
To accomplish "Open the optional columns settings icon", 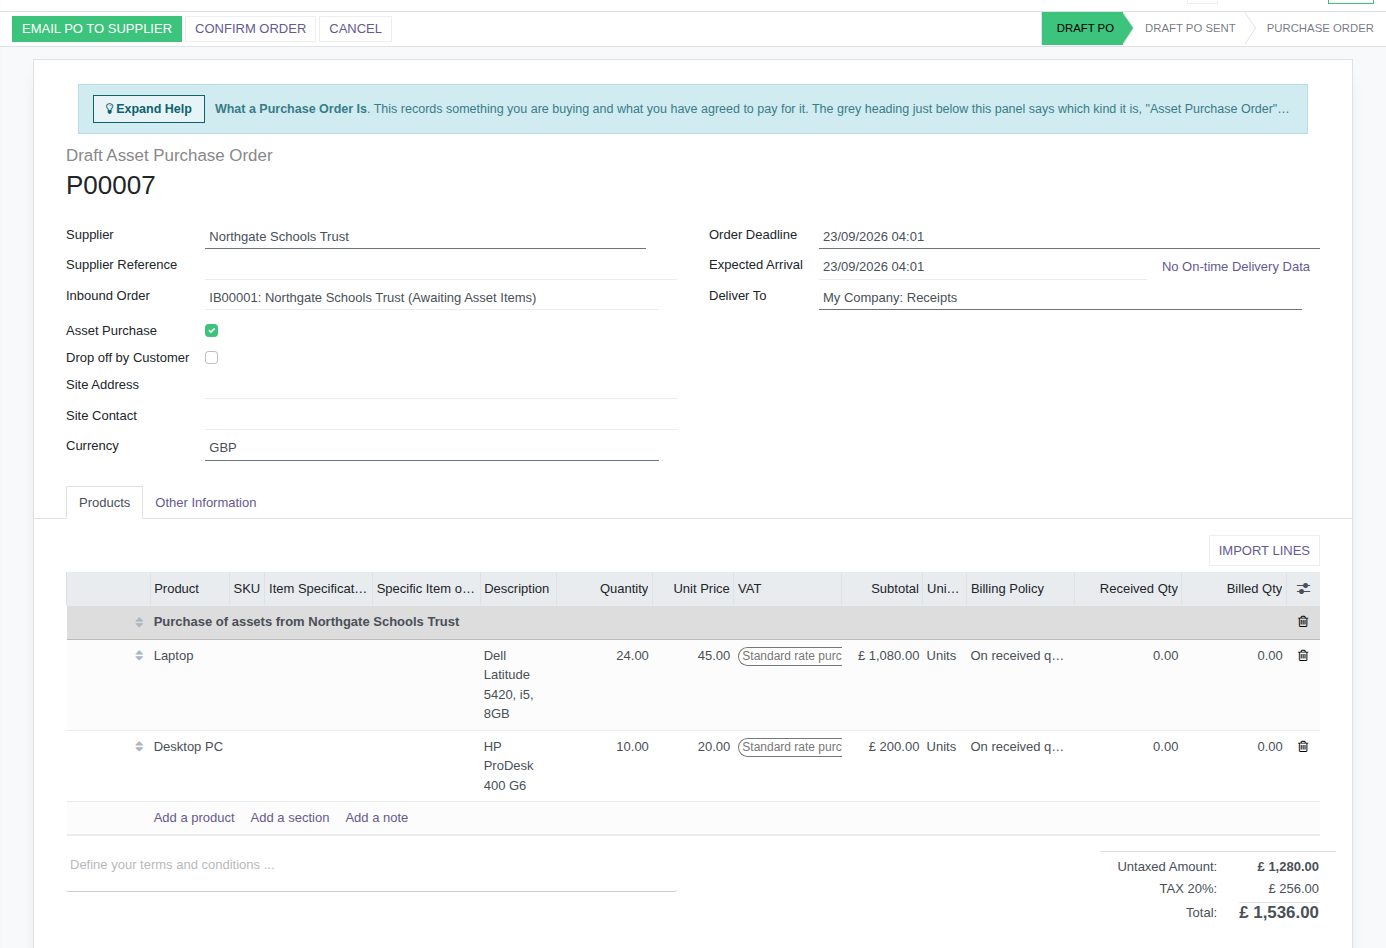I will [1303, 589].
